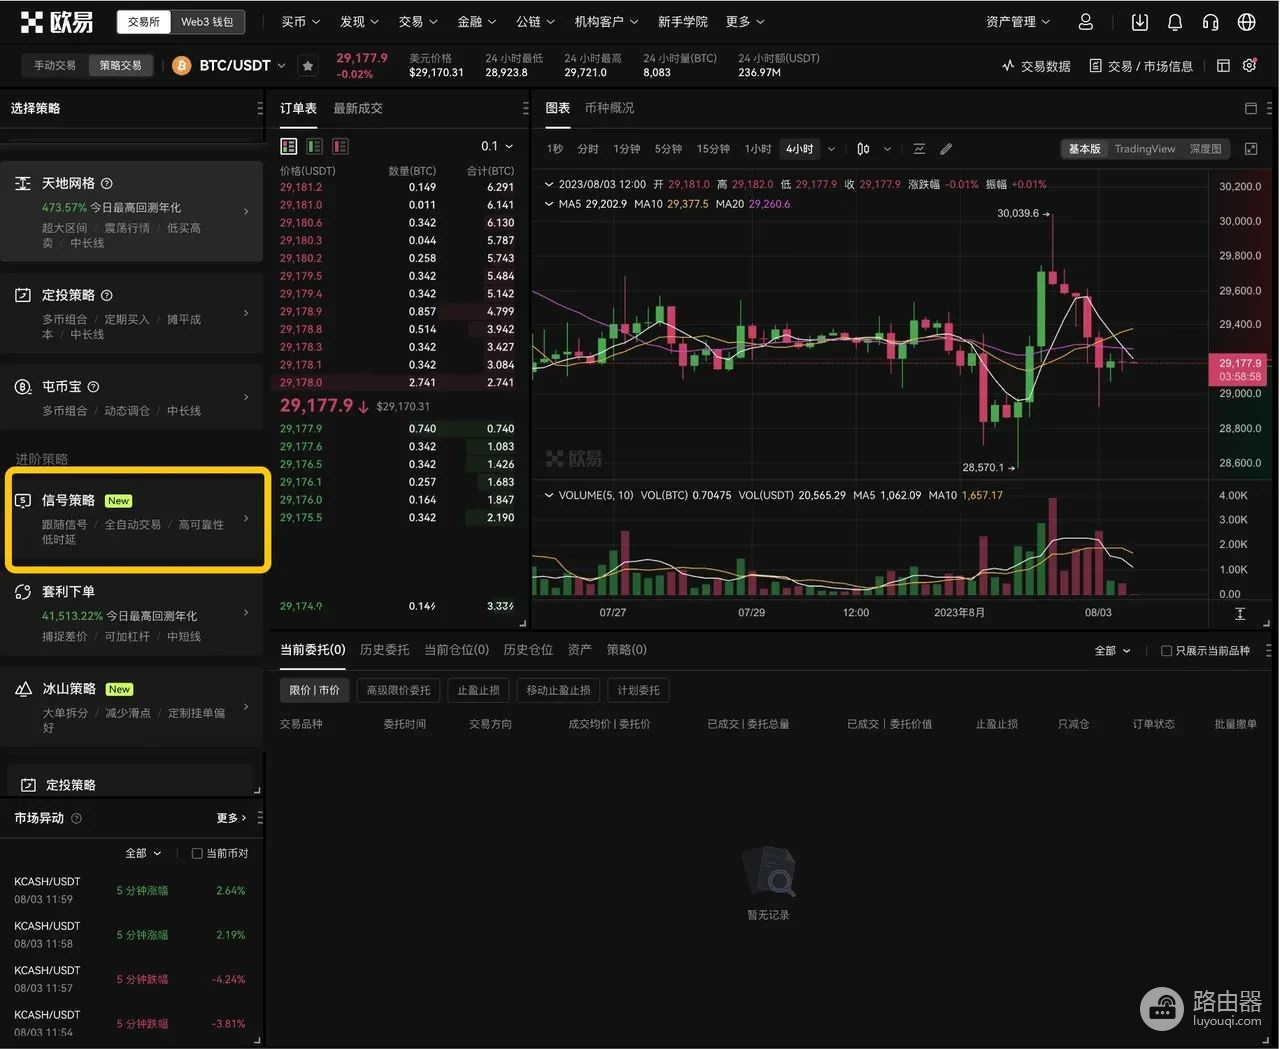Click the OKX logo in header
Viewport: 1280px width, 1049px height.
(x=57, y=21)
